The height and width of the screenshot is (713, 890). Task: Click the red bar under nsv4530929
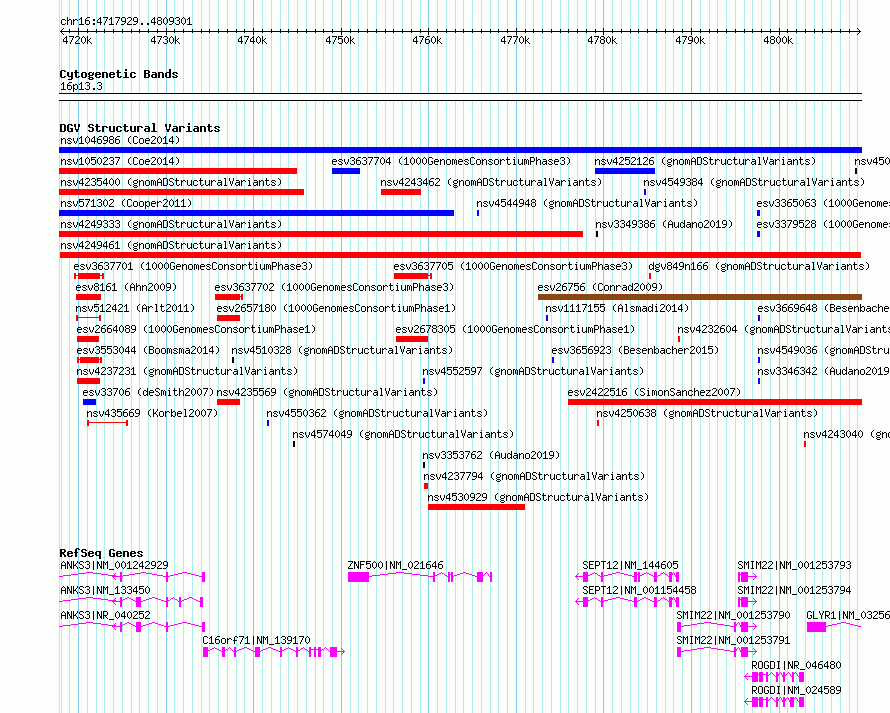coord(476,507)
